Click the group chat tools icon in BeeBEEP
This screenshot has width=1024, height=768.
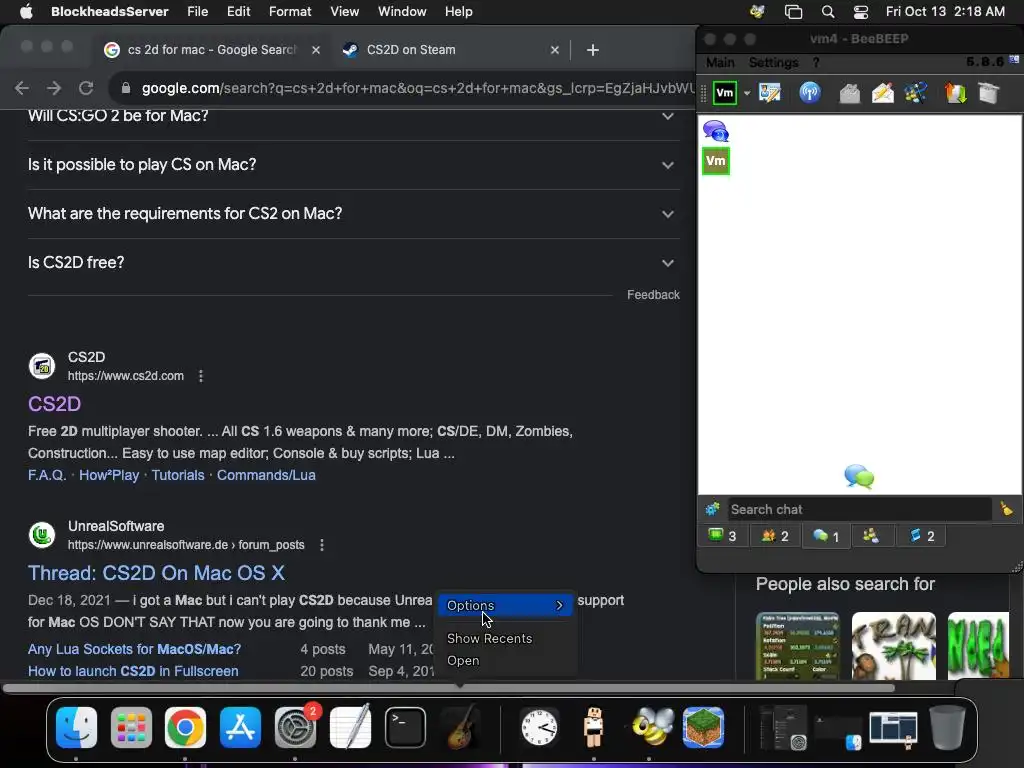tap(916, 93)
